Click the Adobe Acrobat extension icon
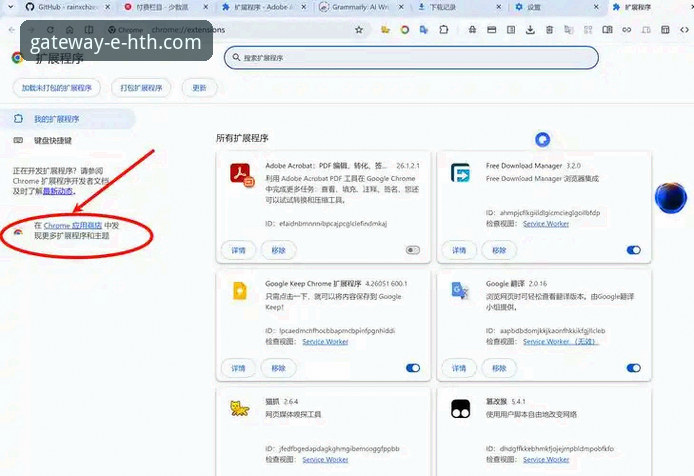 242,174
